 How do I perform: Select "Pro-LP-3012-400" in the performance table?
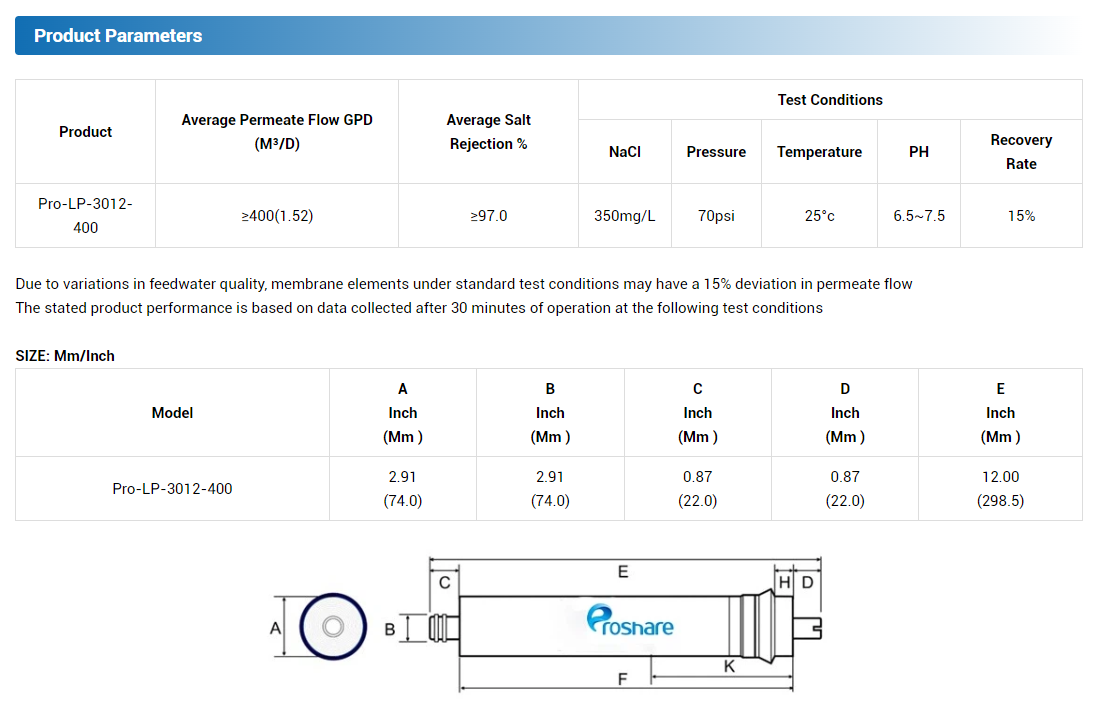coord(85,215)
